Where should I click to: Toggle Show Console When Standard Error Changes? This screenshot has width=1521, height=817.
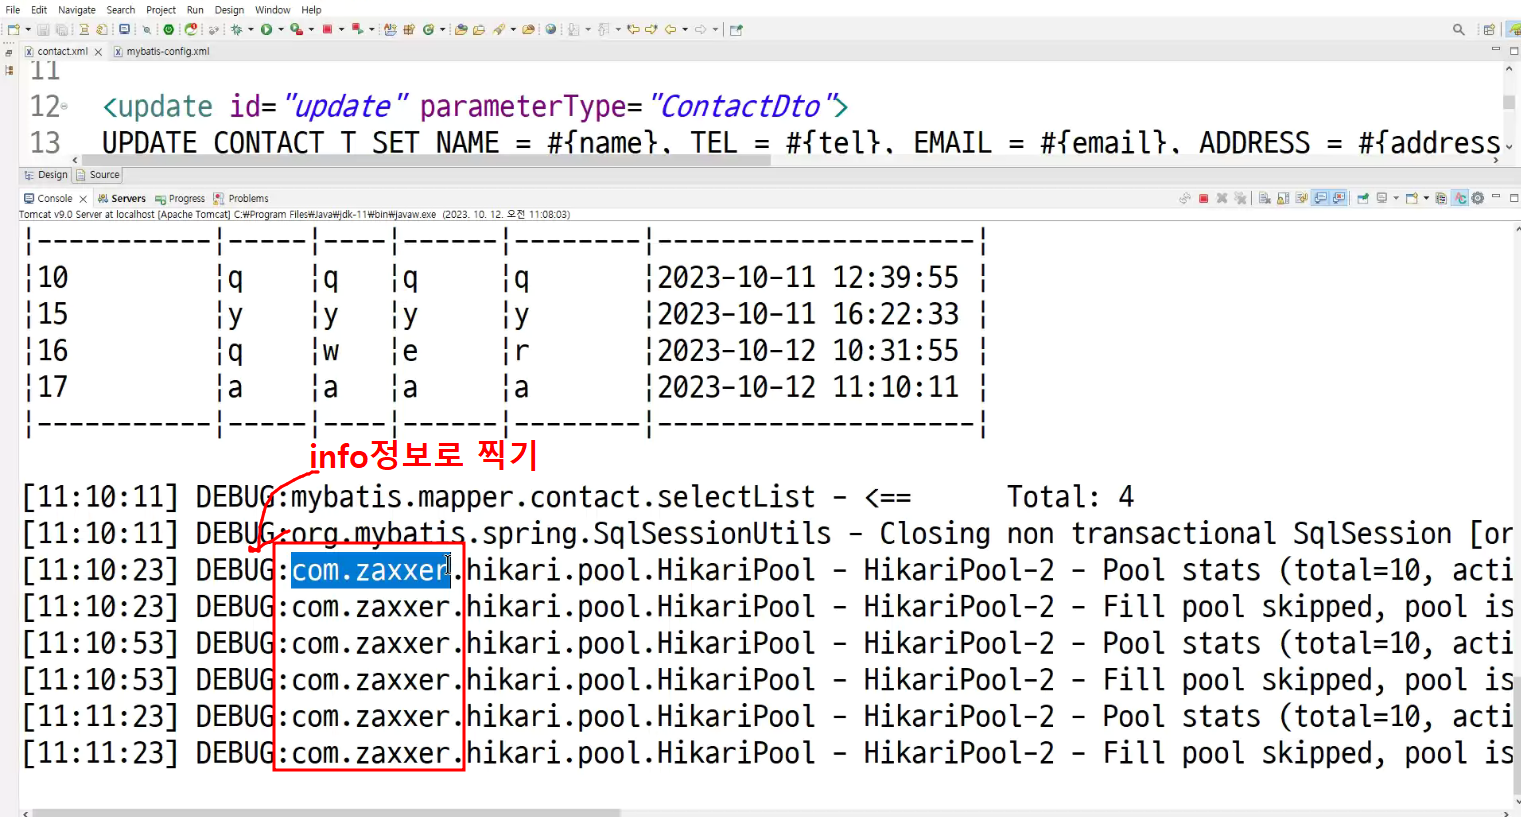tap(1339, 198)
